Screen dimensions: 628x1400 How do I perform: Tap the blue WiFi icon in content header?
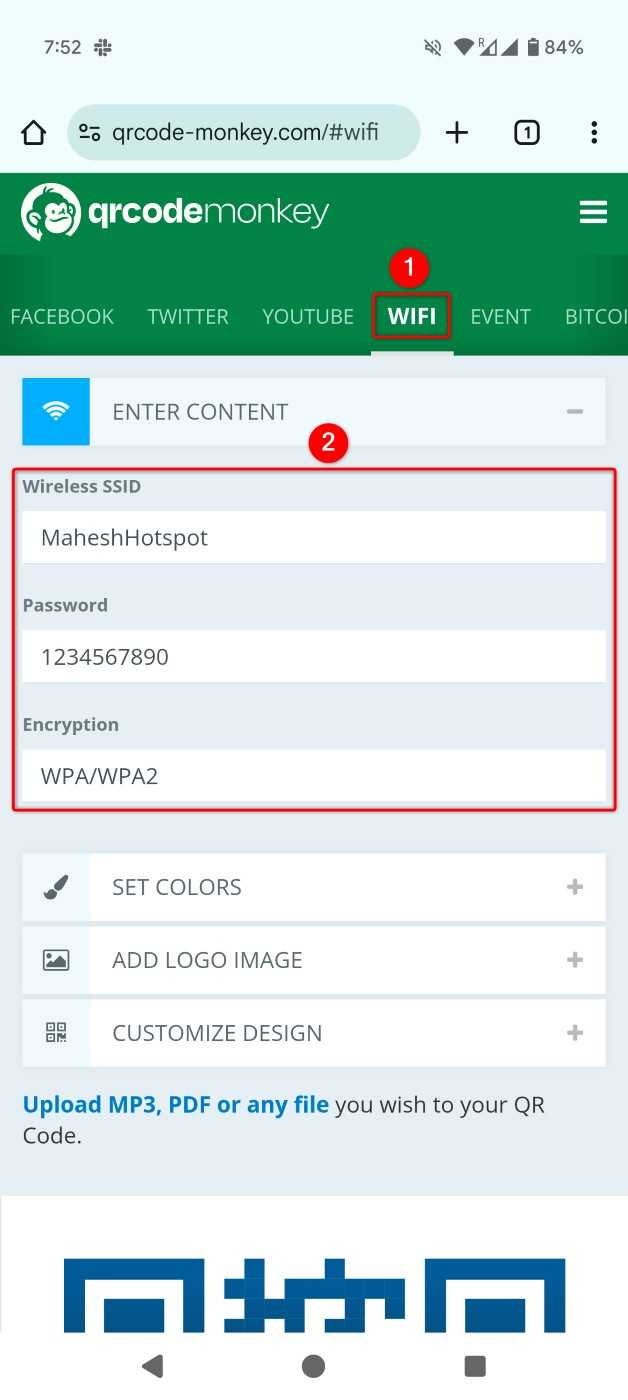[56, 411]
